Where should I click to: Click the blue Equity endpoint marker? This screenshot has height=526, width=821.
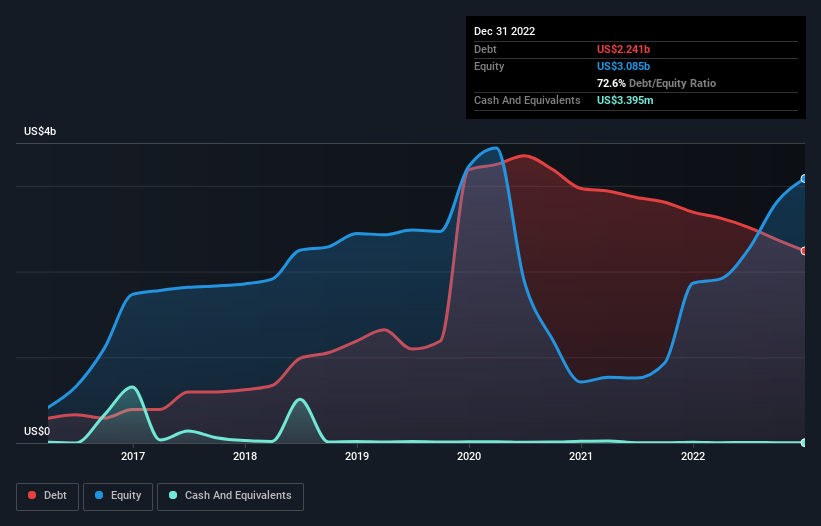click(x=804, y=179)
